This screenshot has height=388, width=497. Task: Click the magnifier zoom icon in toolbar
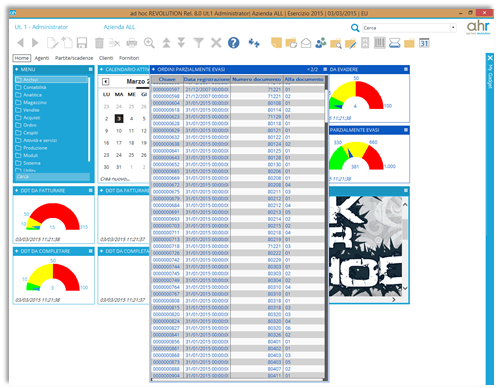[x=149, y=43]
